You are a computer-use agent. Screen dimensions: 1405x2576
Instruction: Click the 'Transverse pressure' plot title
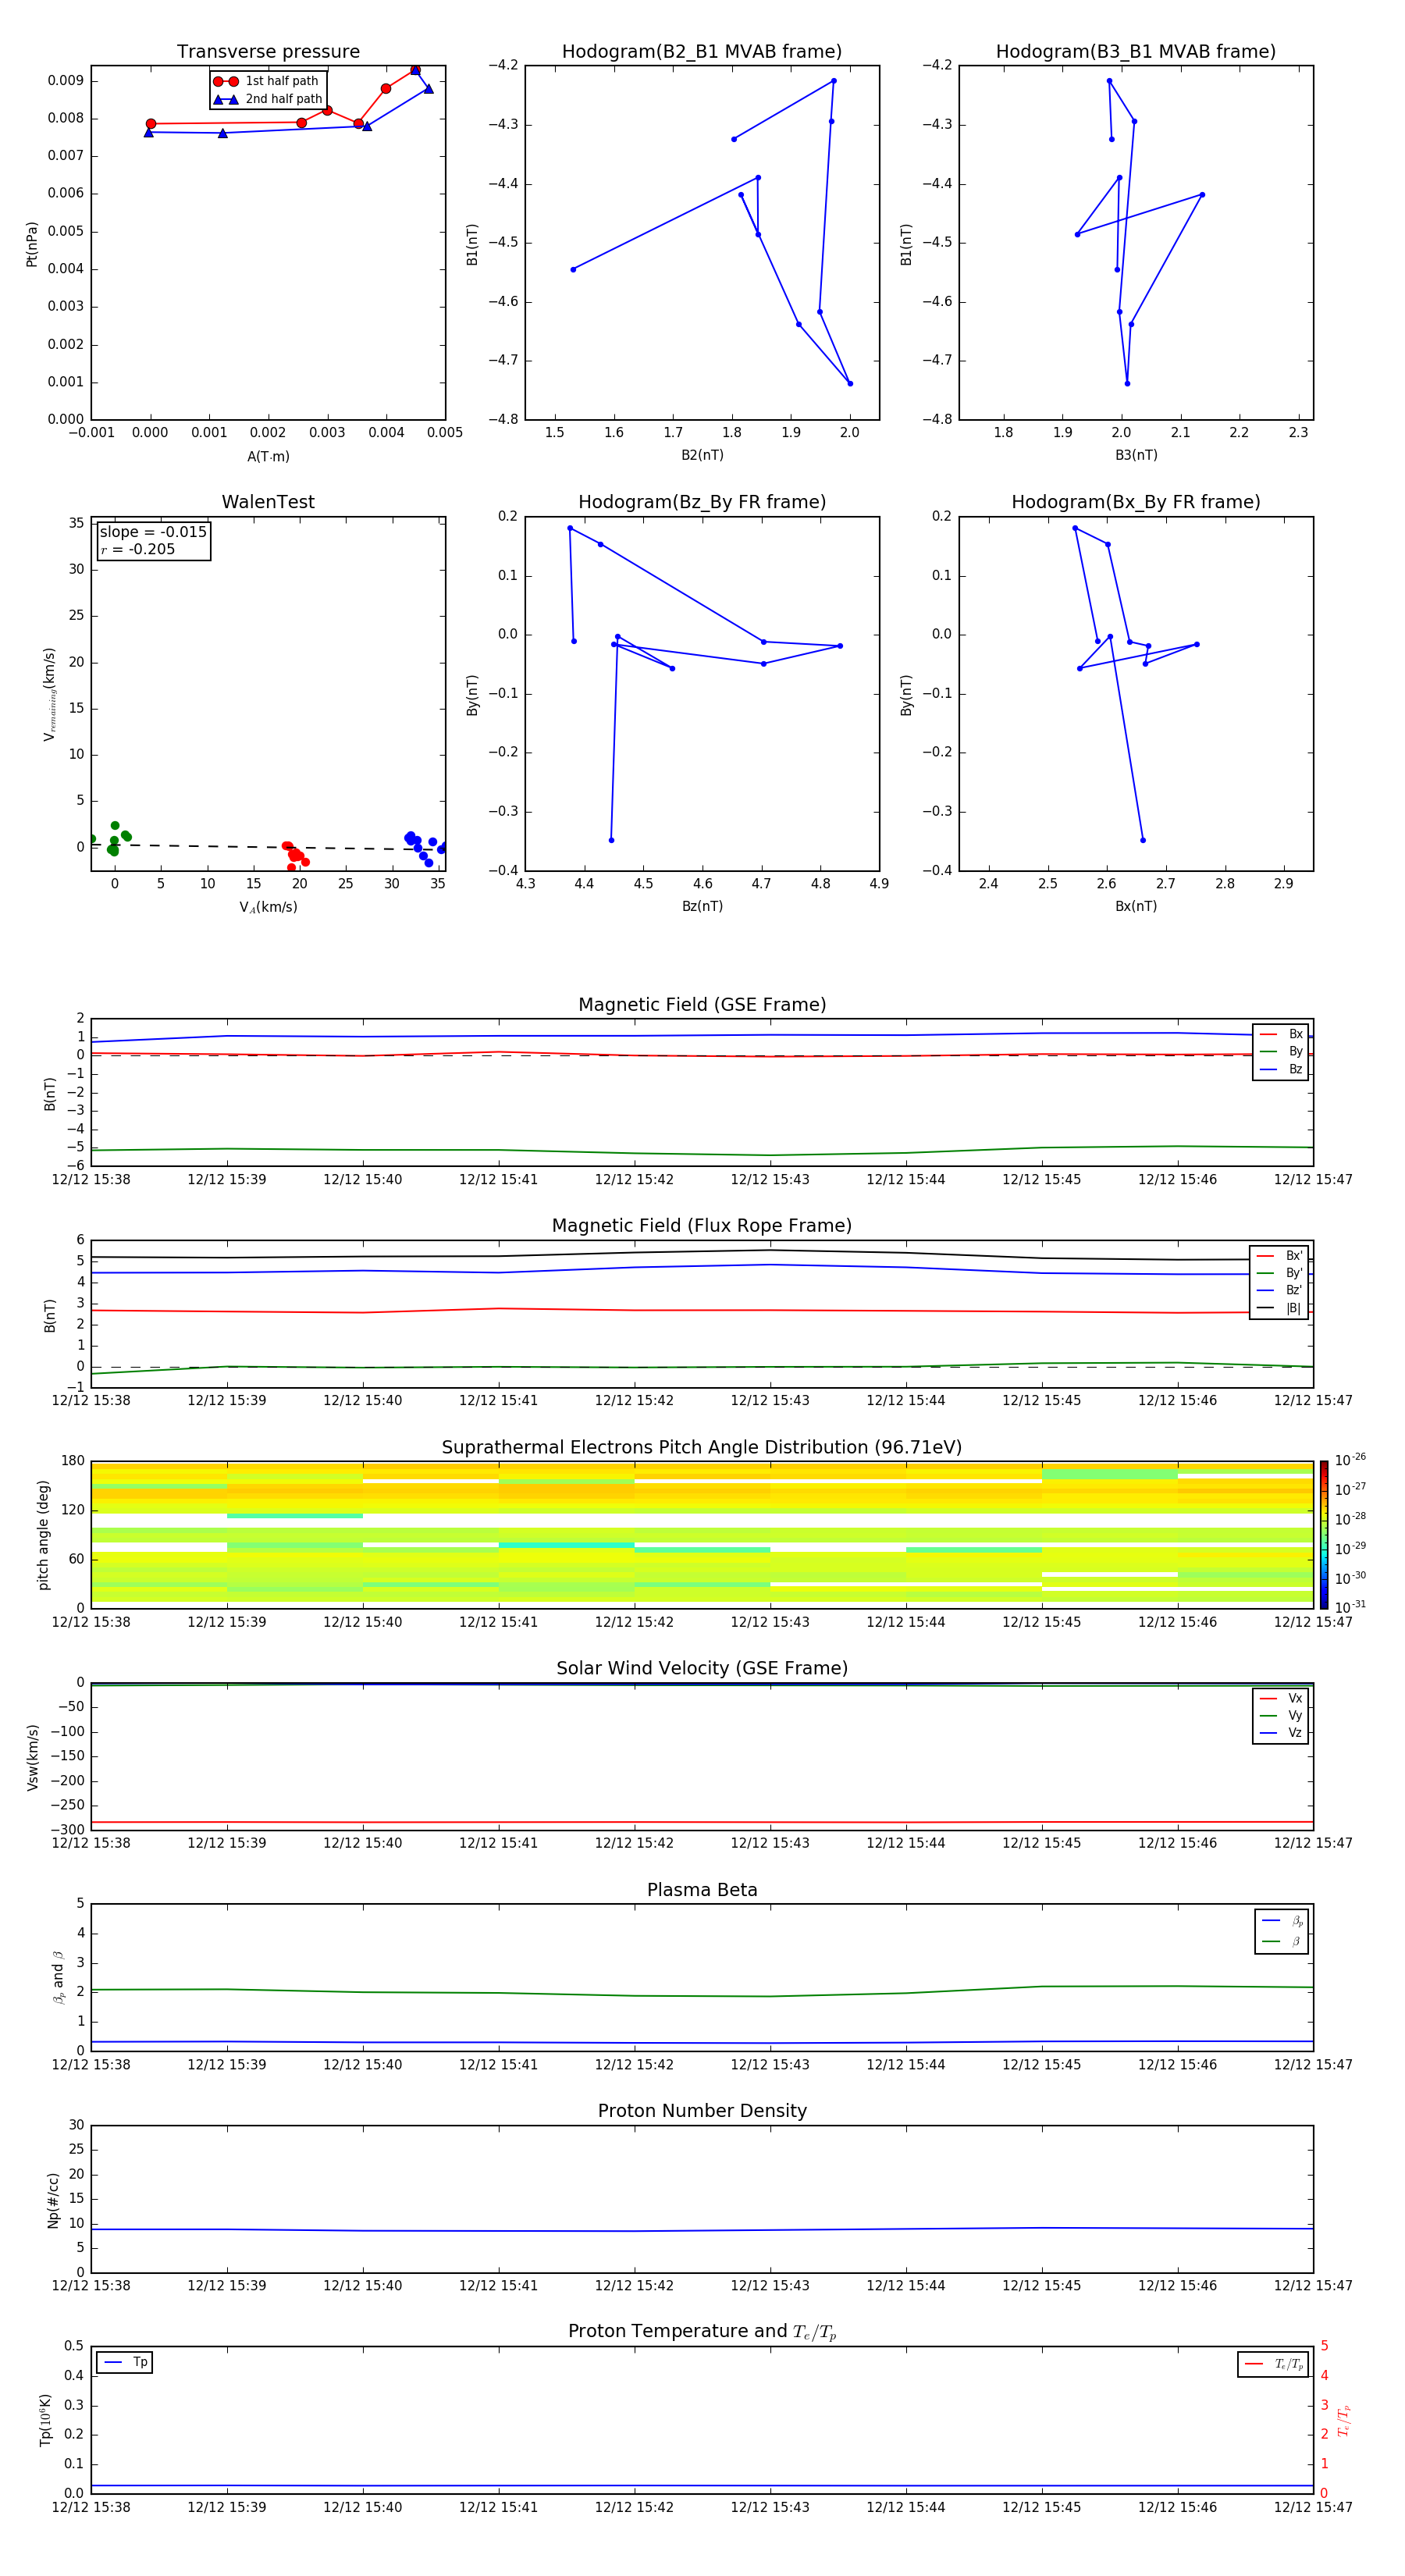point(268,52)
